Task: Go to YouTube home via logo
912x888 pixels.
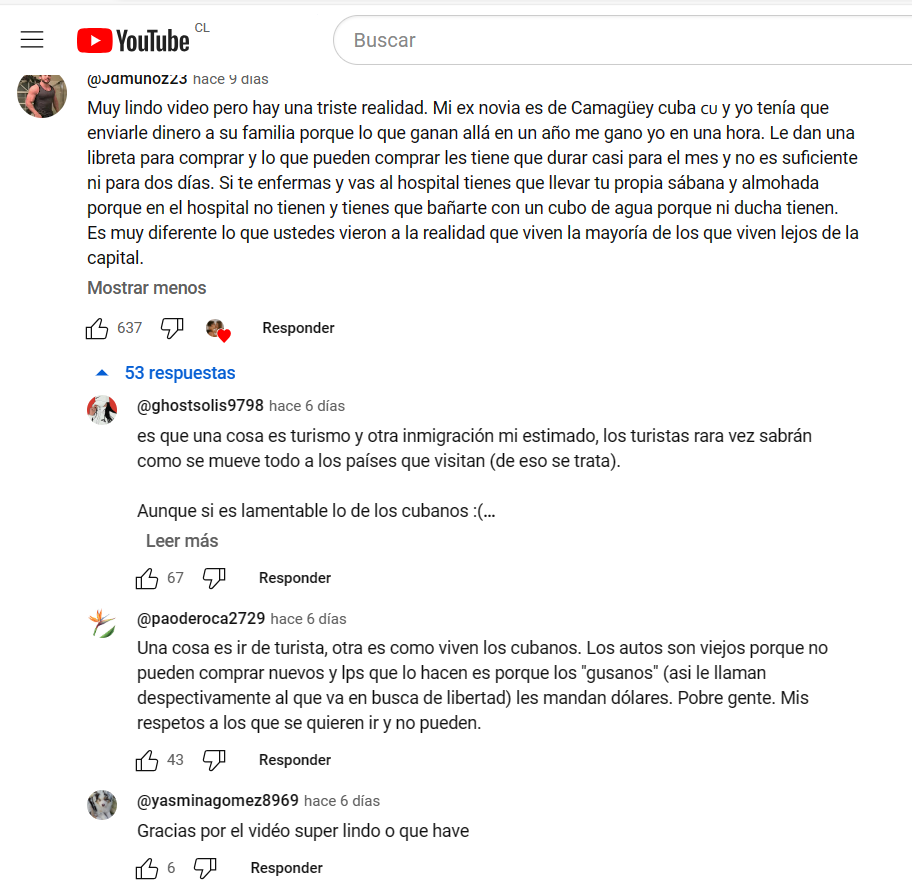Action: click(133, 40)
